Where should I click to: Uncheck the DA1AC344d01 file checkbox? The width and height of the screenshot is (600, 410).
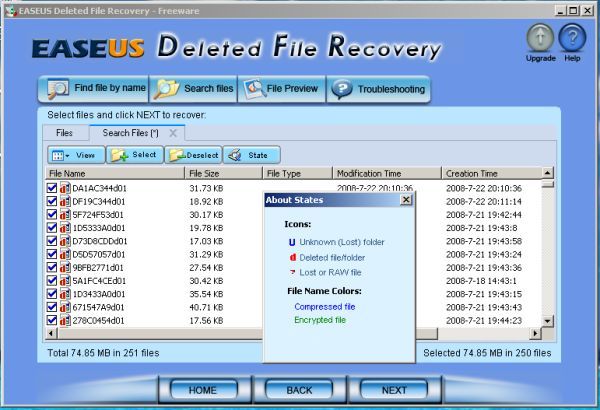click(52, 188)
